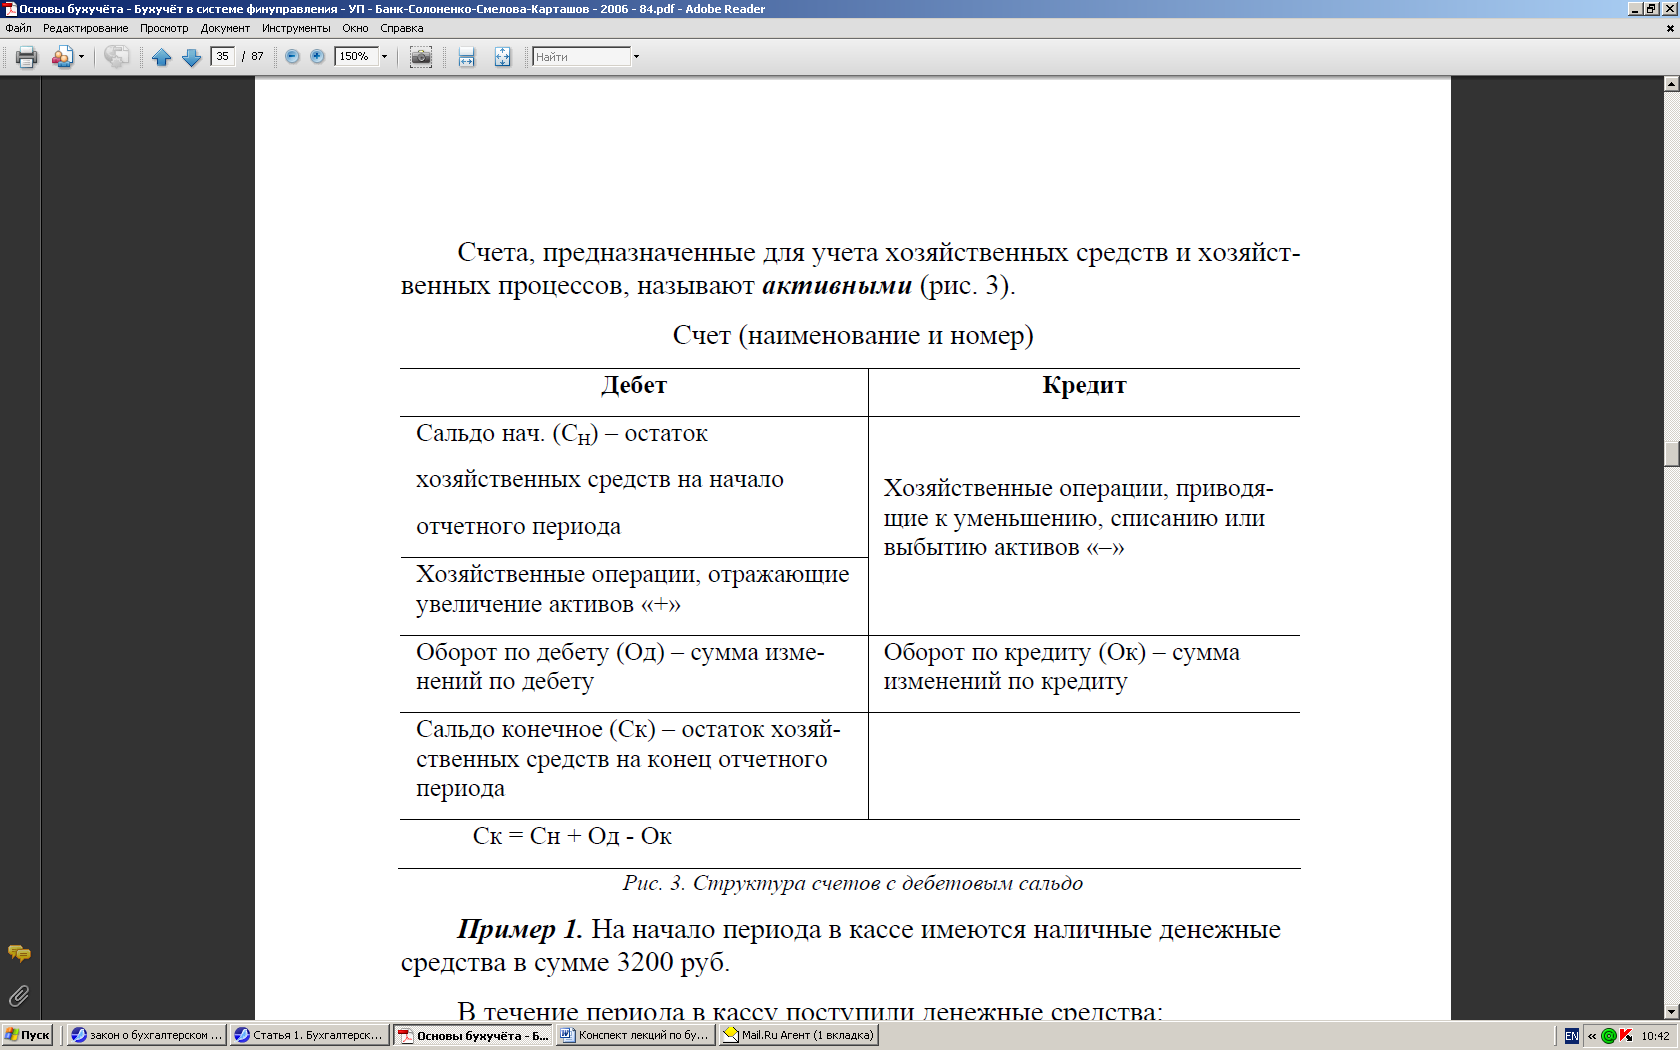Click the EN language indicator in tray
1680x1050 pixels.
[x=1572, y=1036]
